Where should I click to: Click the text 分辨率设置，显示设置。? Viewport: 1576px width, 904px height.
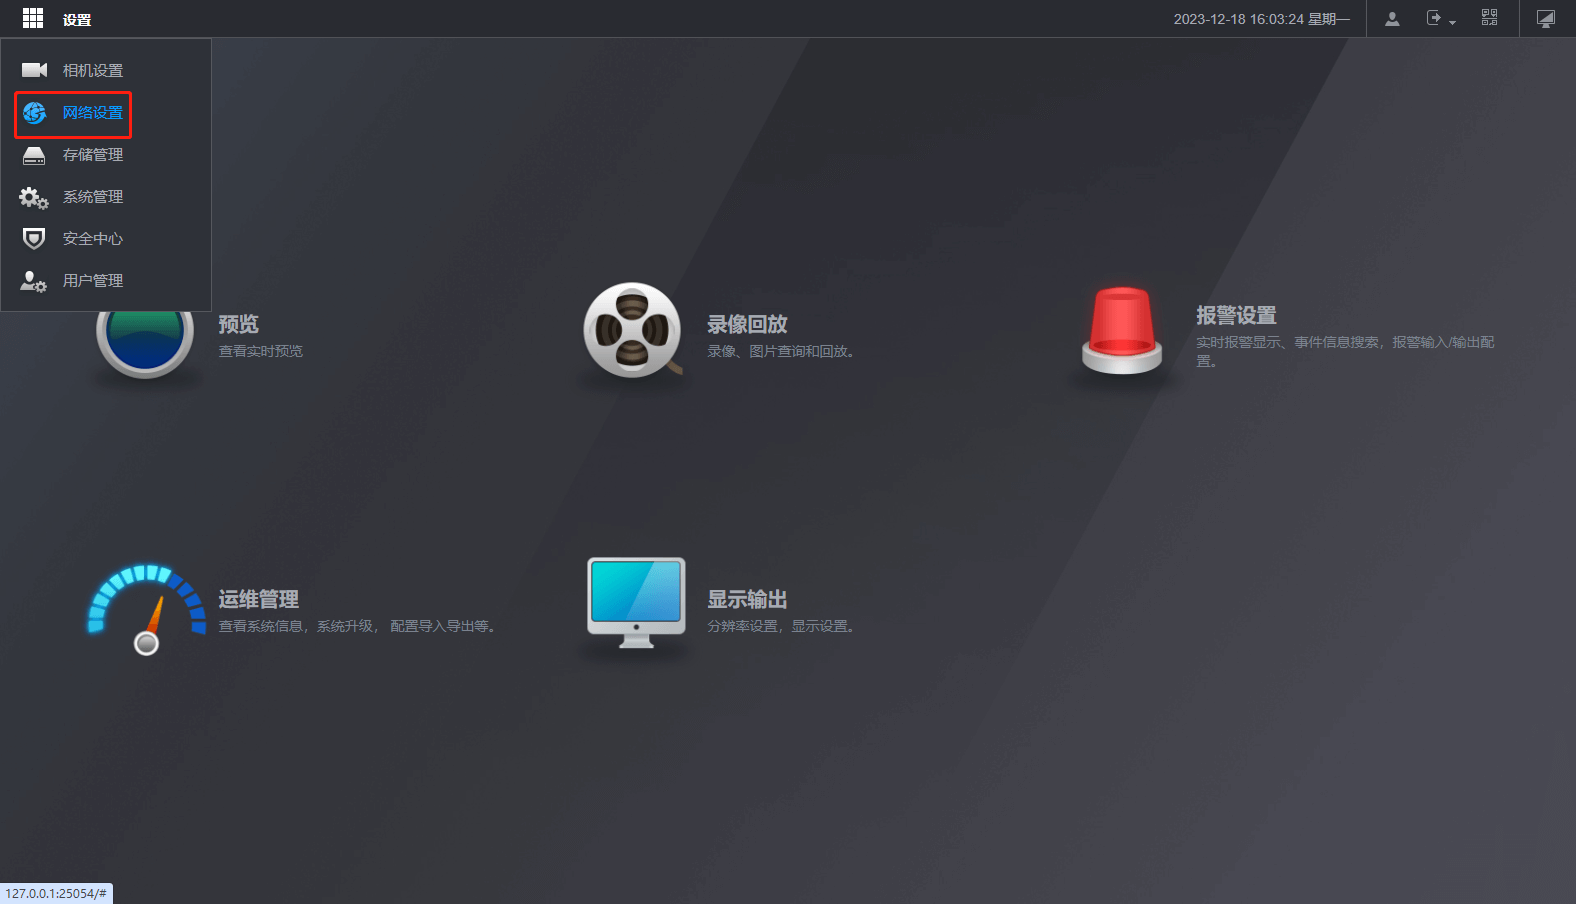coord(781,626)
